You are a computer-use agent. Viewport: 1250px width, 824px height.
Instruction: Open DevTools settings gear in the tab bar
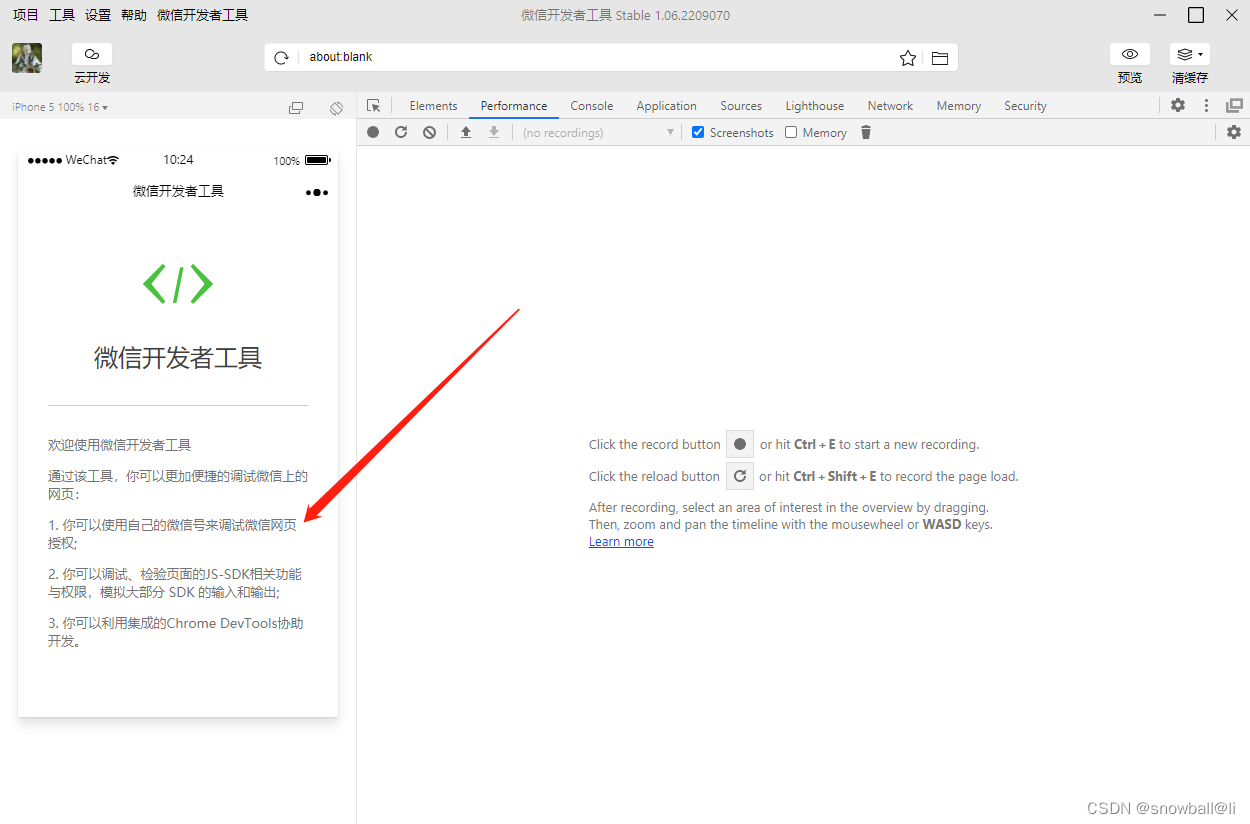[x=1178, y=105]
